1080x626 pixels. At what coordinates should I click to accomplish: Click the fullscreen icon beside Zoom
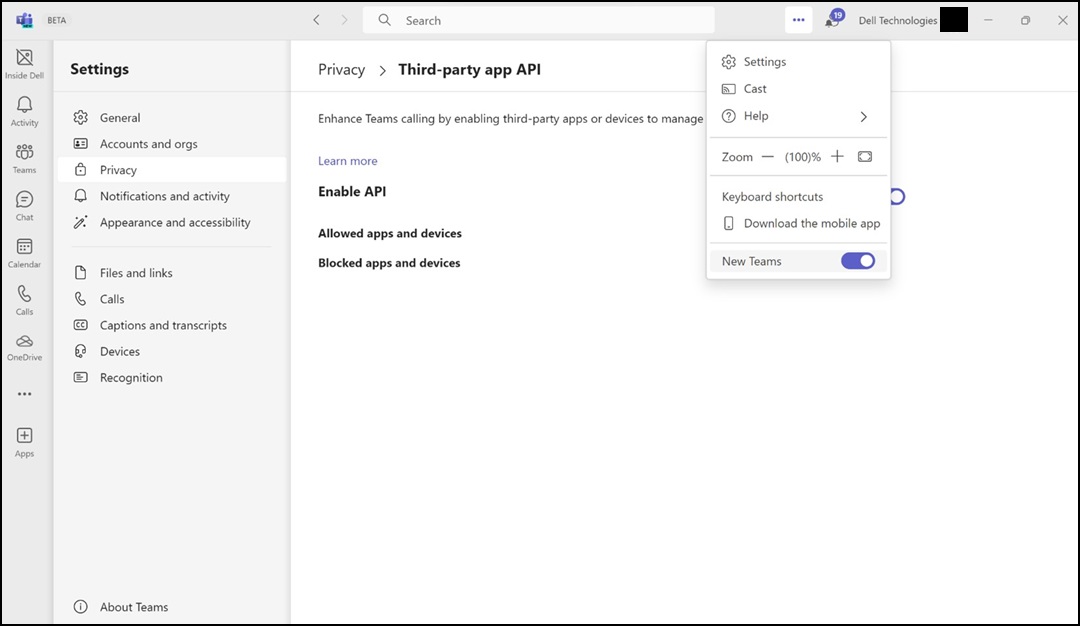point(864,156)
